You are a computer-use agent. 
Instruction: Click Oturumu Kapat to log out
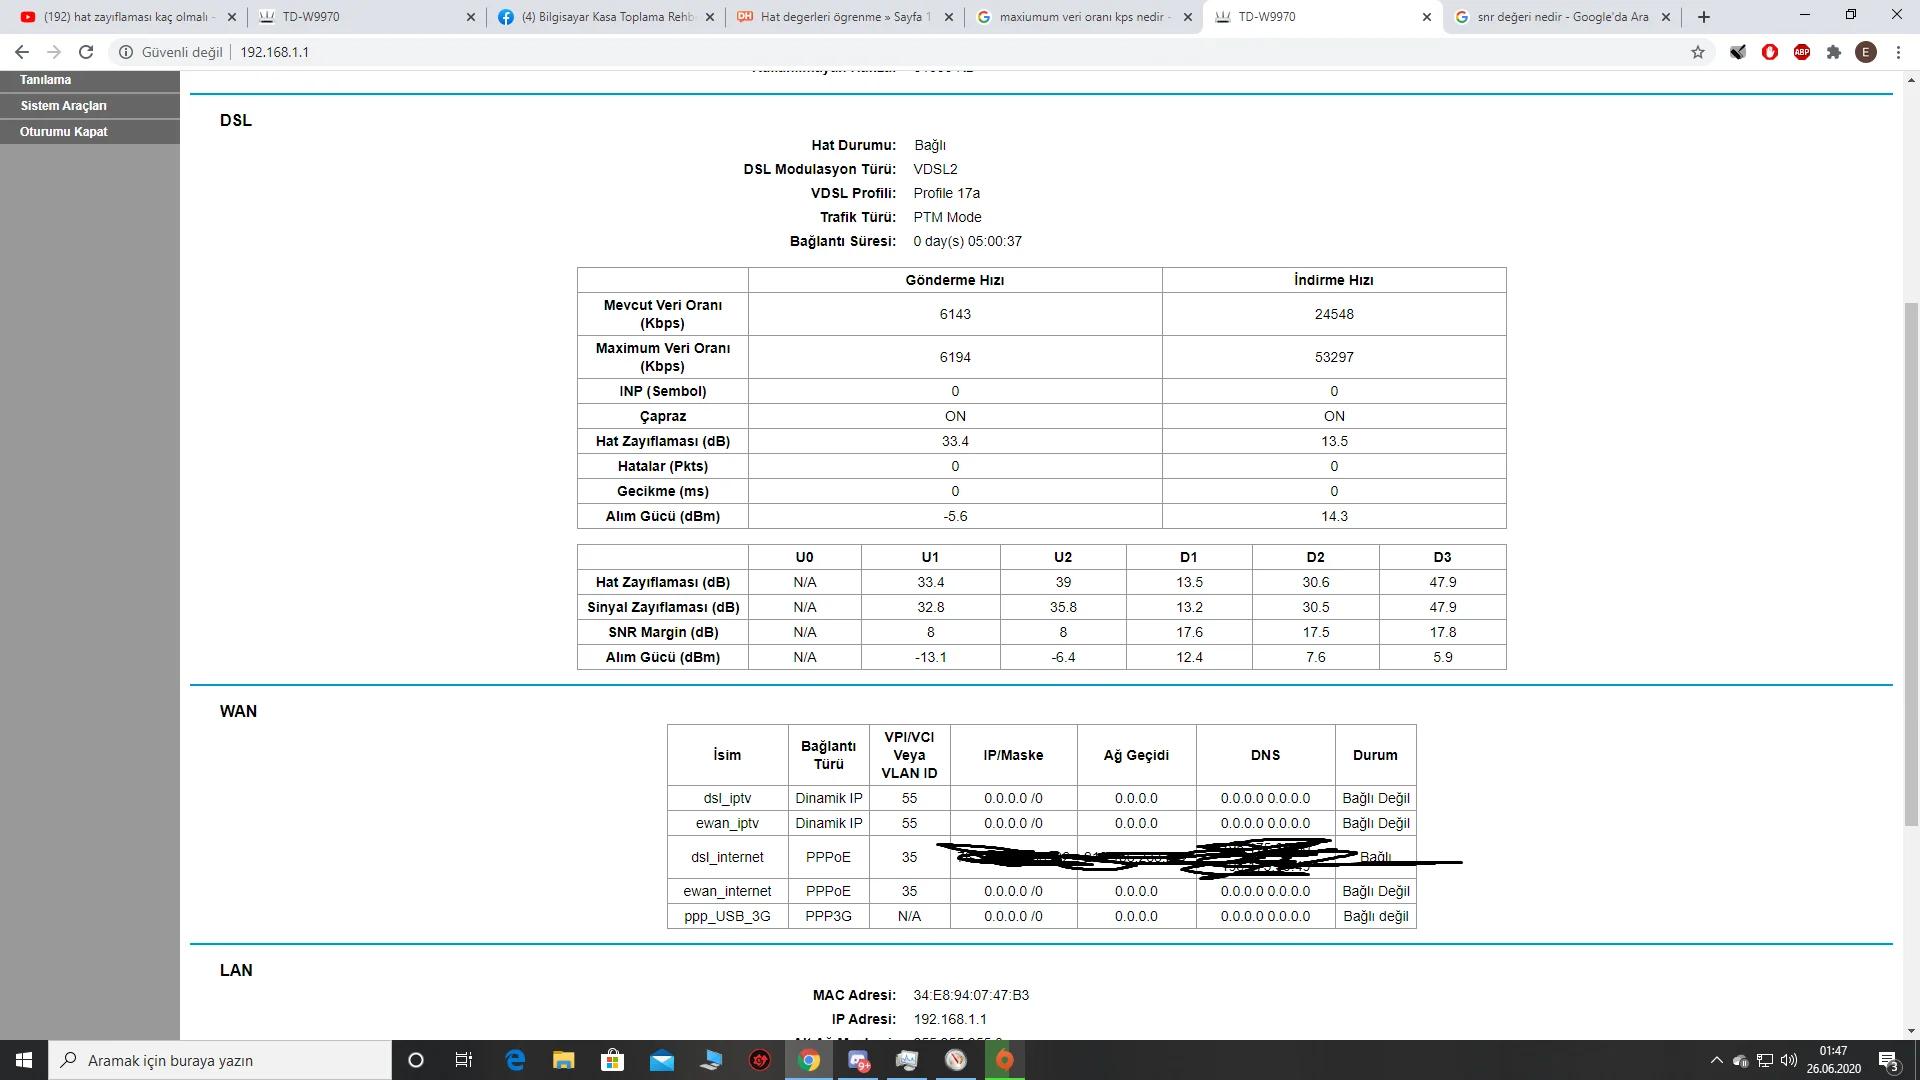(x=63, y=132)
